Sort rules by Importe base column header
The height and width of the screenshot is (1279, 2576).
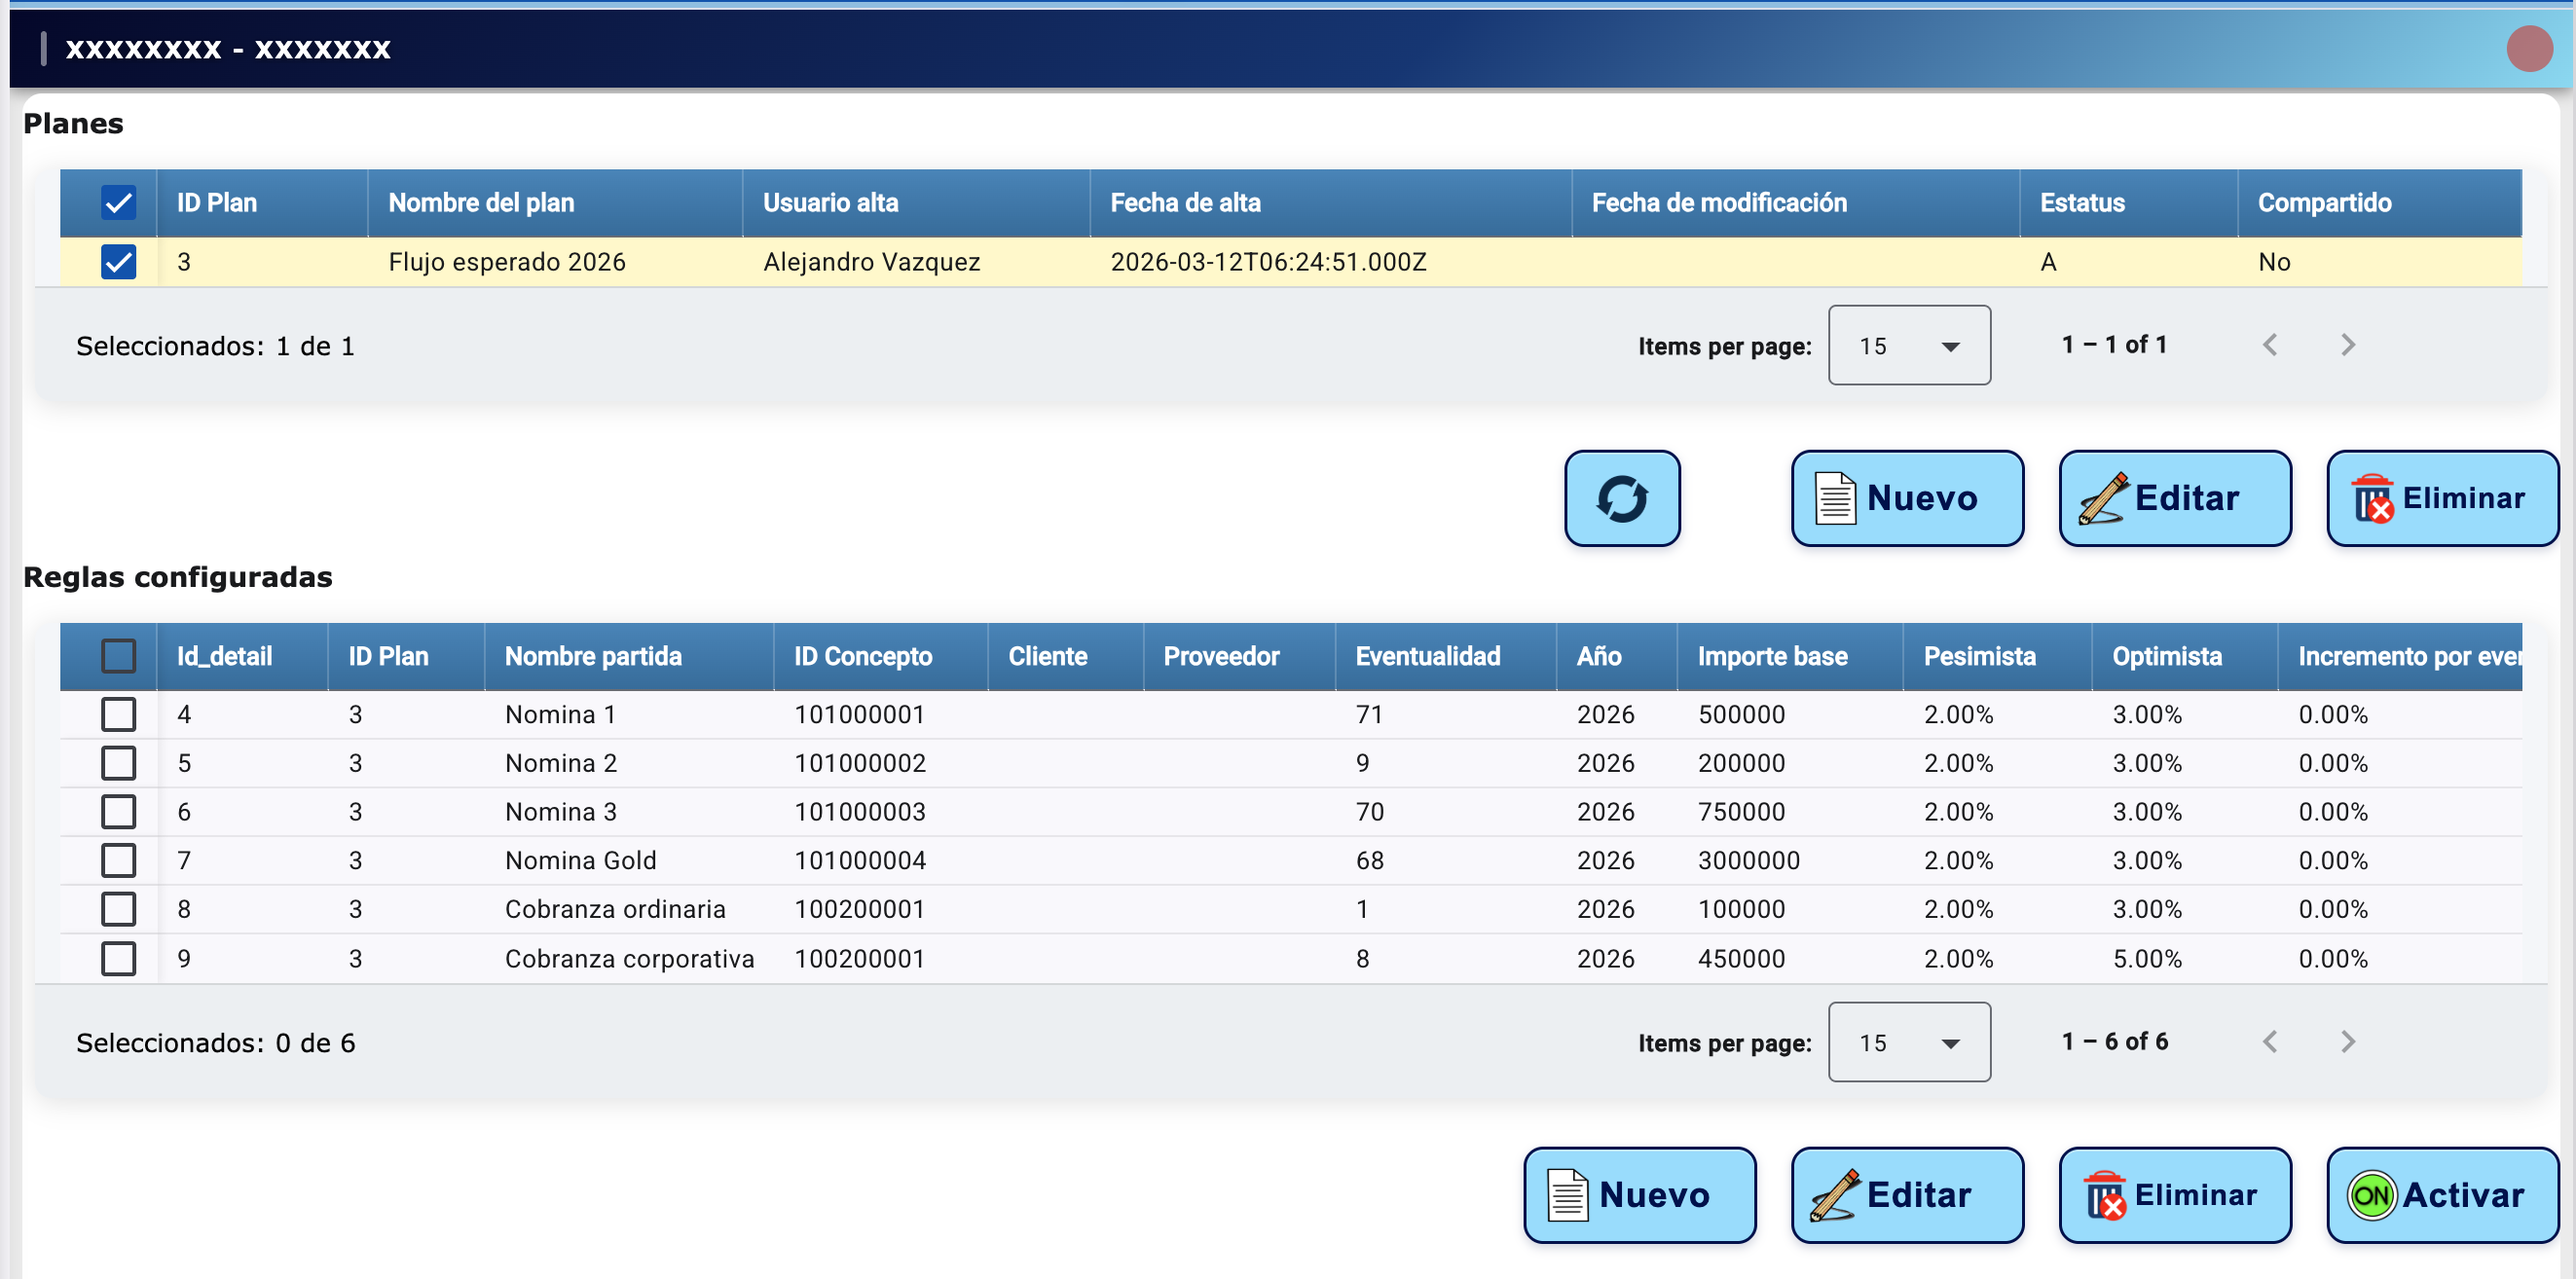coord(1771,656)
